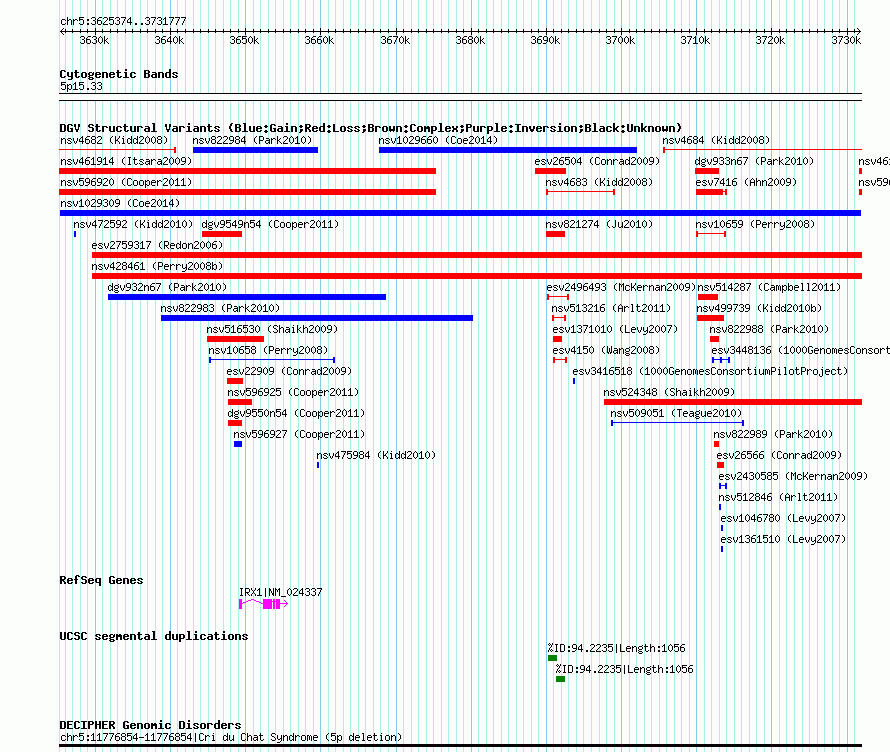The width and height of the screenshot is (890, 752).
Task: Select the DECIPHER Genomic Disorders track title
Action: [x=150, y=725]
